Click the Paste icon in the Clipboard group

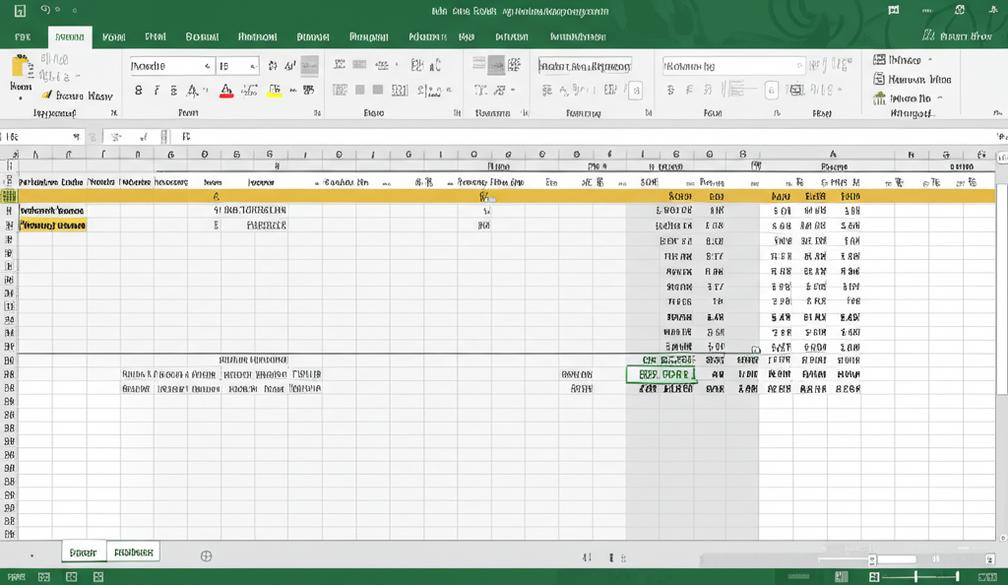point(20,70)
